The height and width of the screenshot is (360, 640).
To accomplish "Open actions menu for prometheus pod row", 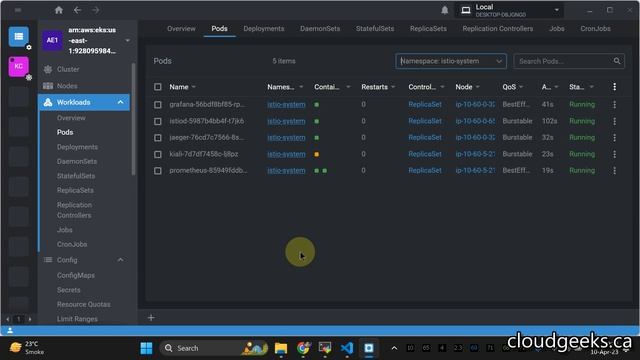I will (614, 171).
